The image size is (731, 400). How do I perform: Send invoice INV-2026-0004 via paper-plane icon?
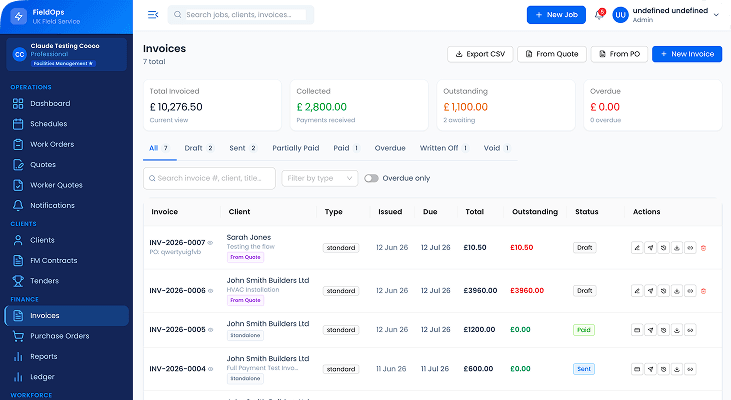pos(650,369)
